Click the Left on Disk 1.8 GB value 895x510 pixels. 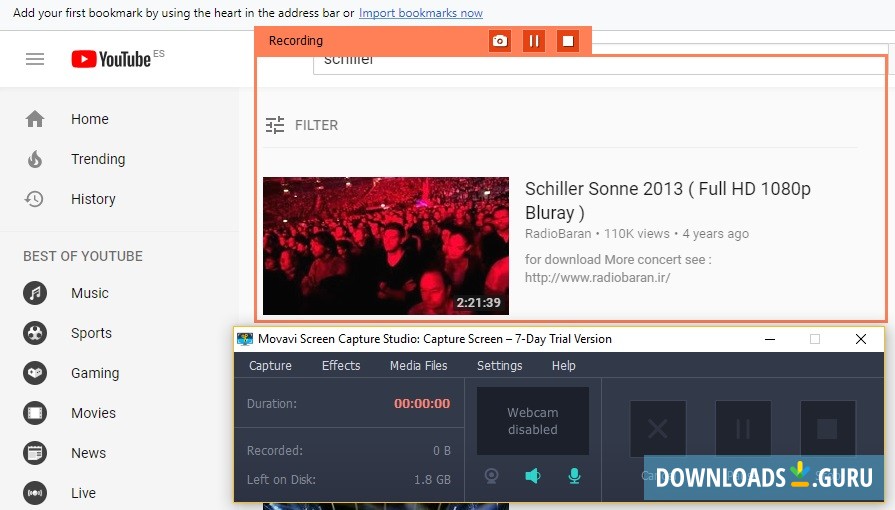(x=432, y=480)
